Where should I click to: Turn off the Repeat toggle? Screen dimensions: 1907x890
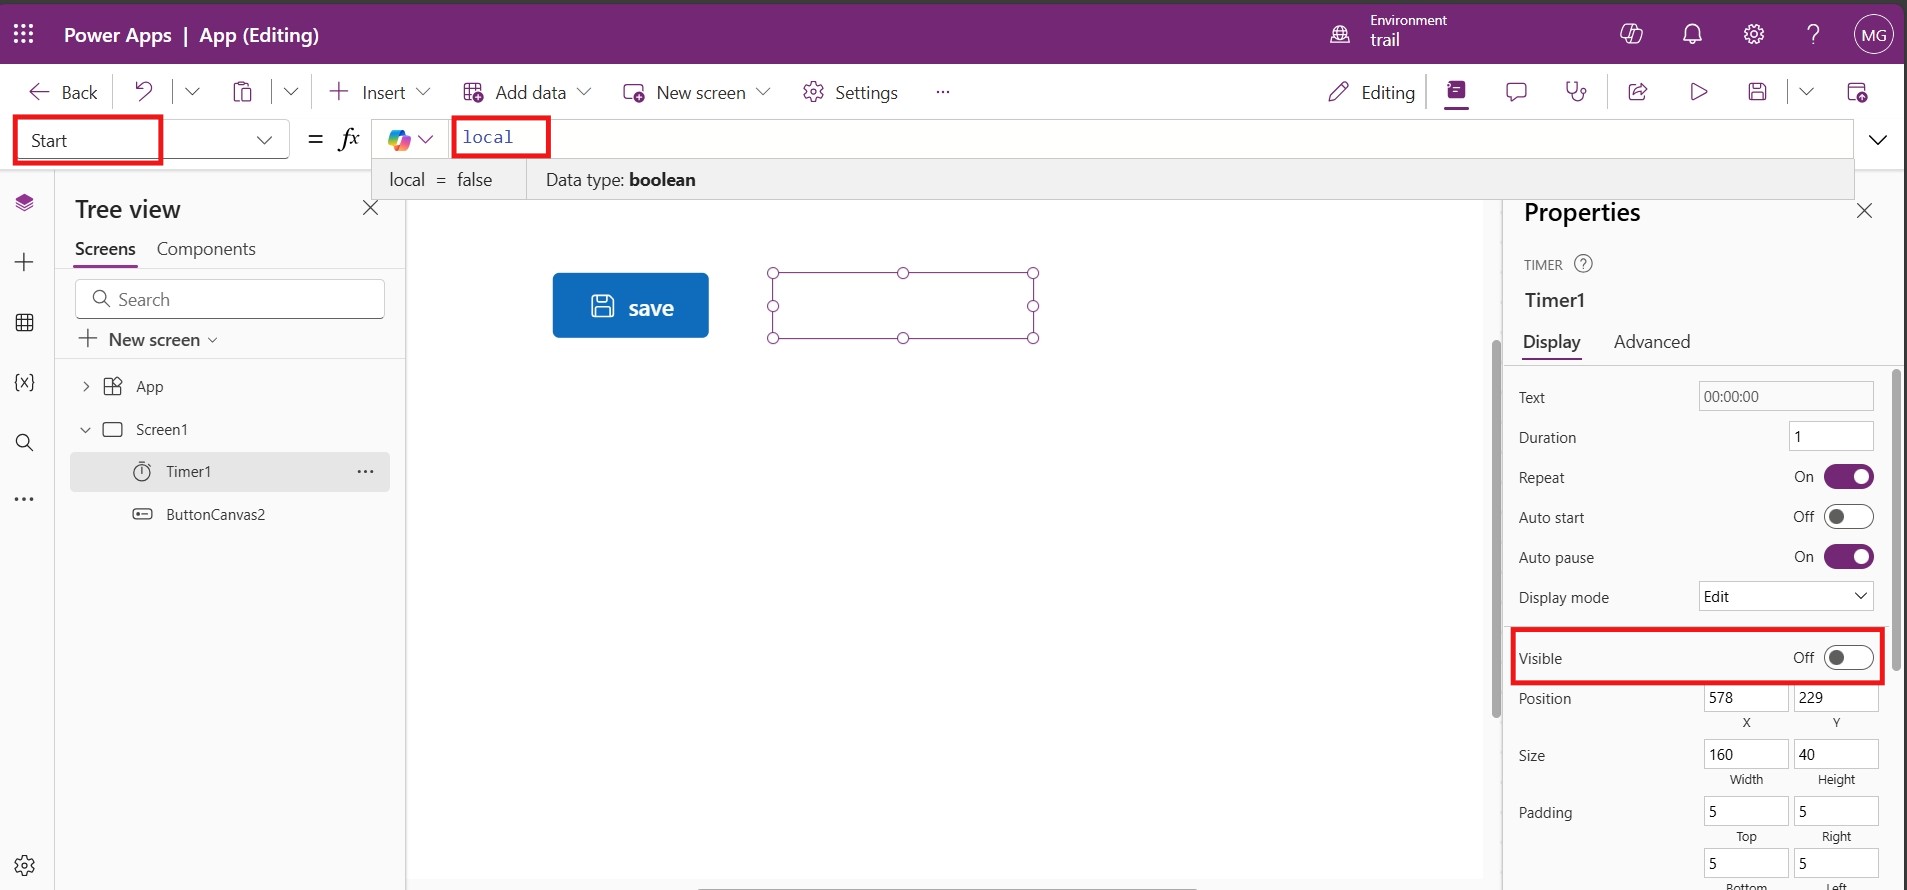point(1848,477)
